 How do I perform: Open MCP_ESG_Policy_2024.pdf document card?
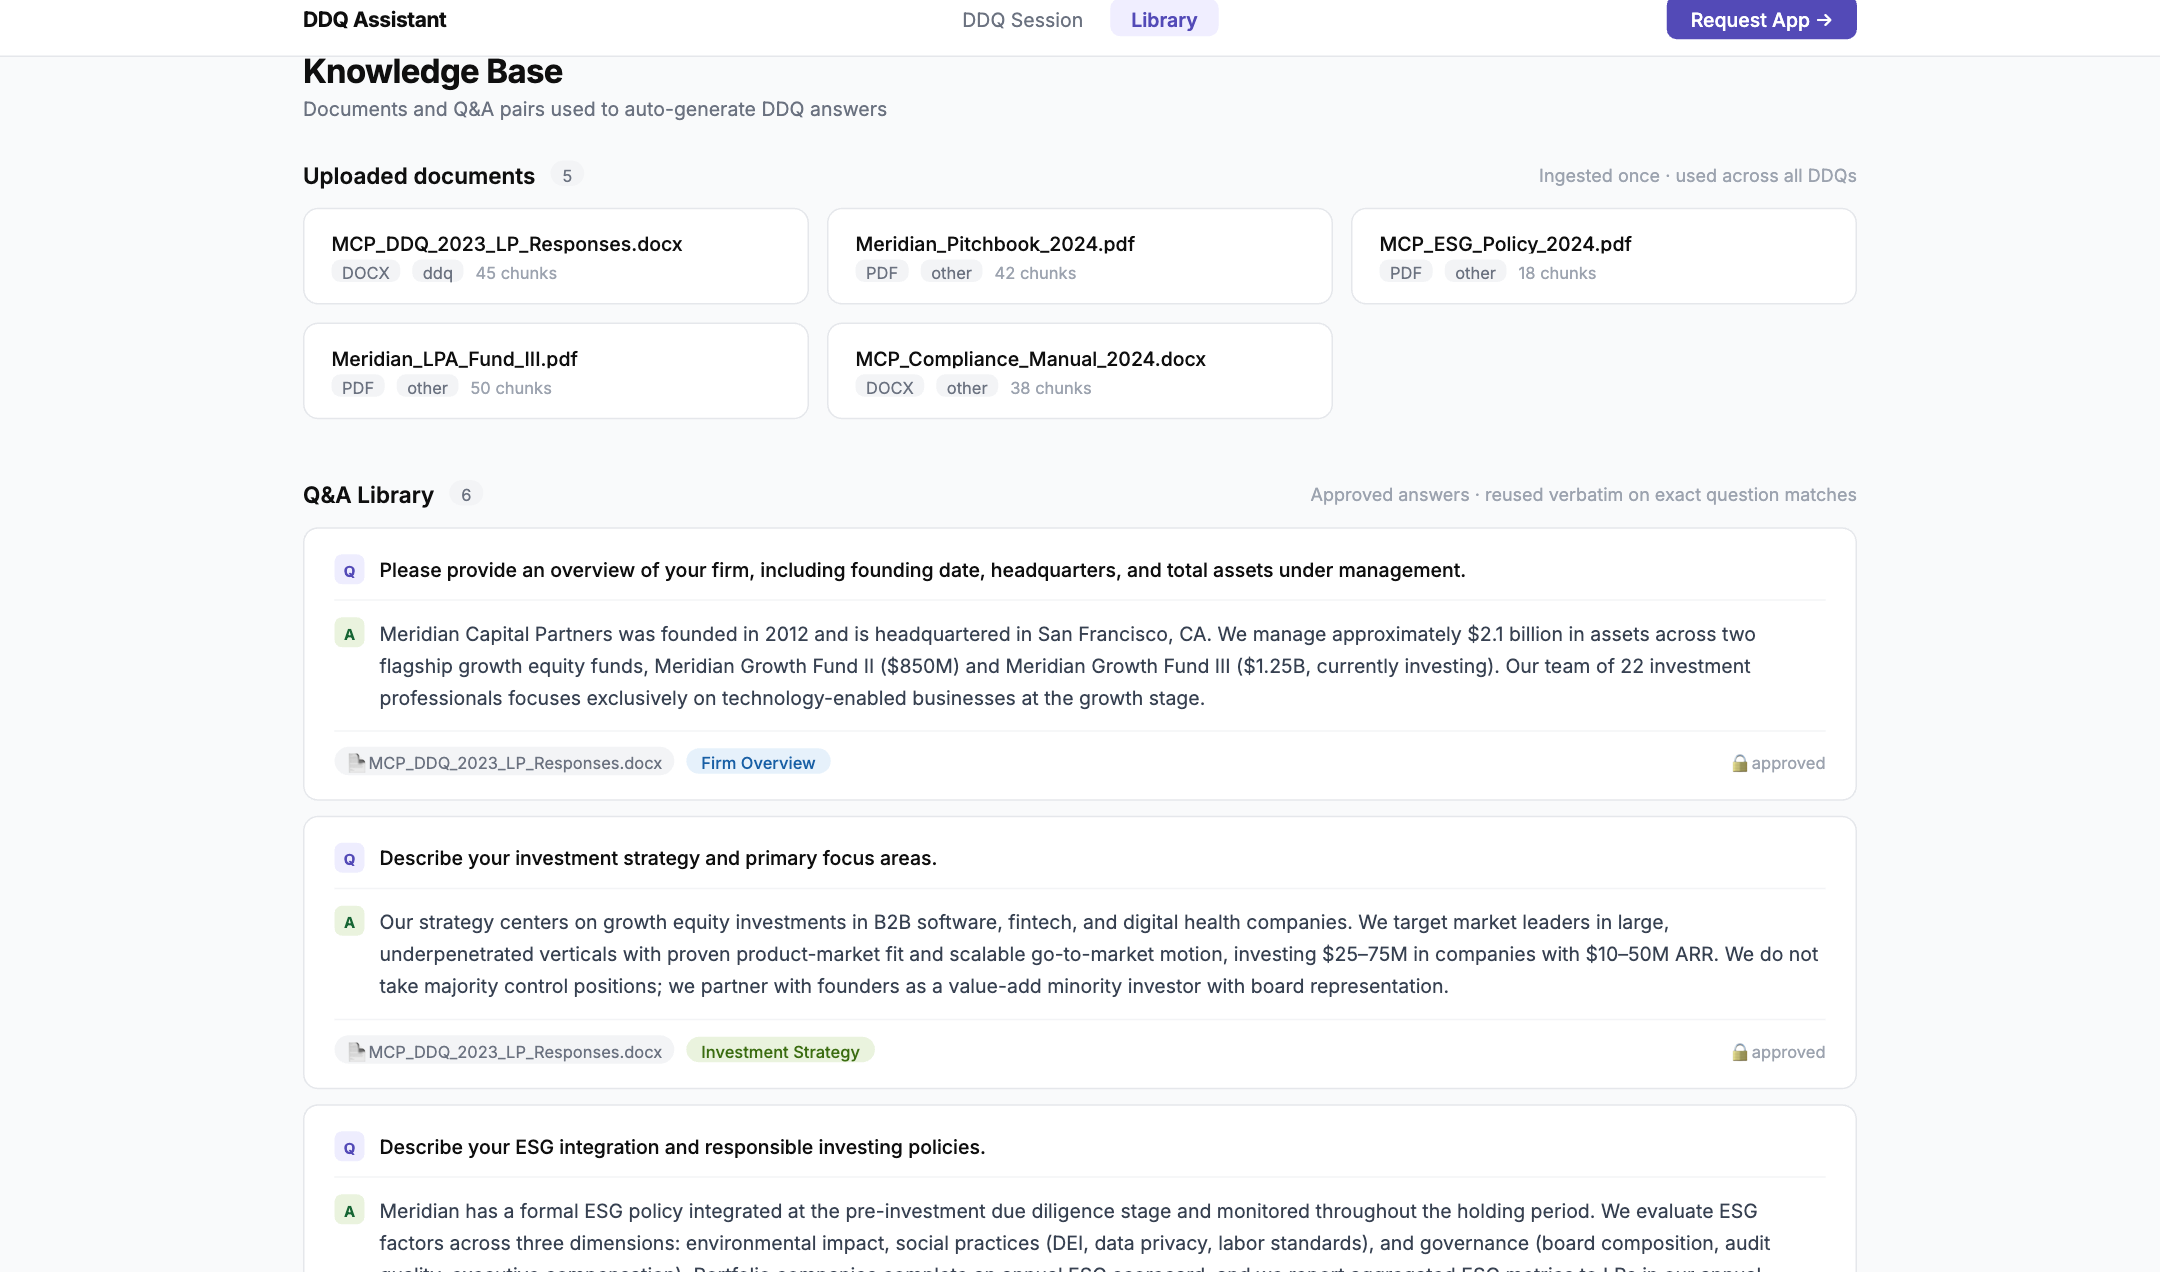[1604, 256]
